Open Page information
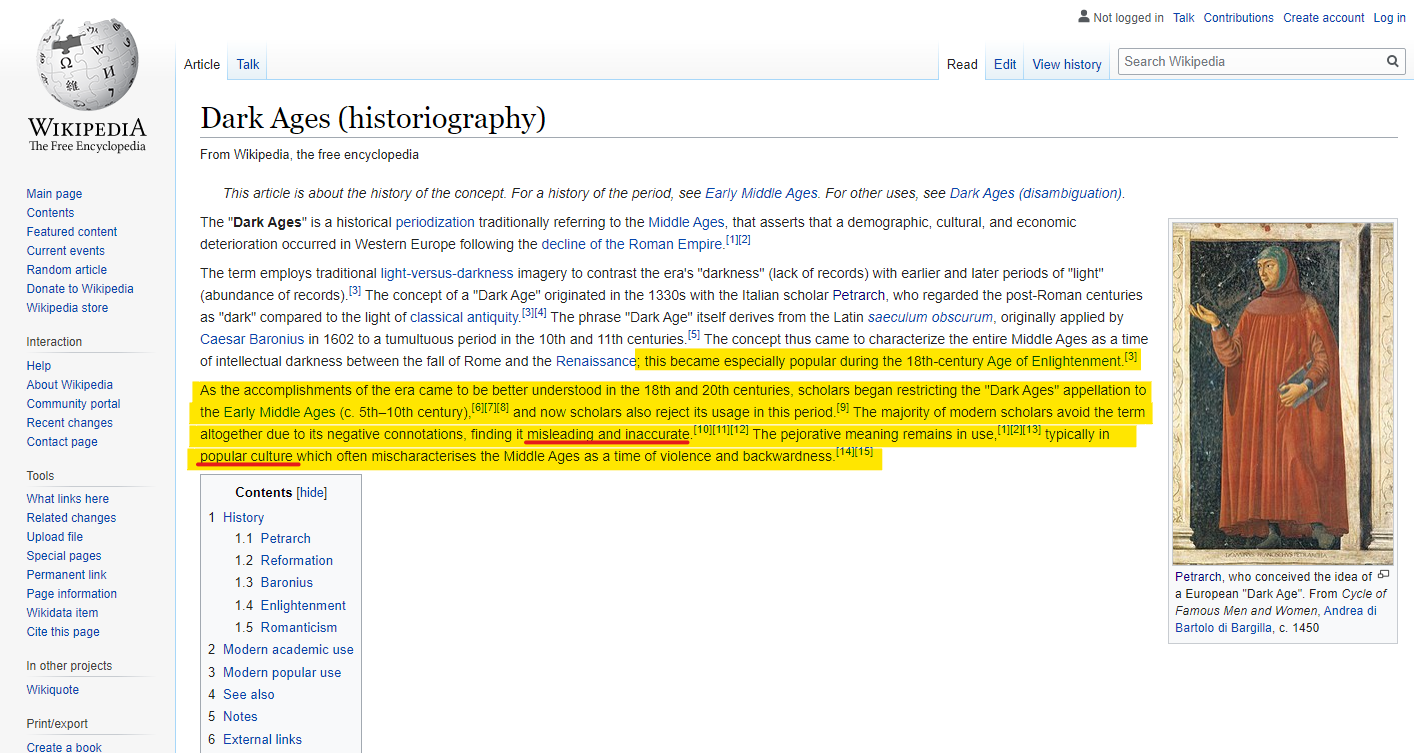 click(x=72, y=594)
